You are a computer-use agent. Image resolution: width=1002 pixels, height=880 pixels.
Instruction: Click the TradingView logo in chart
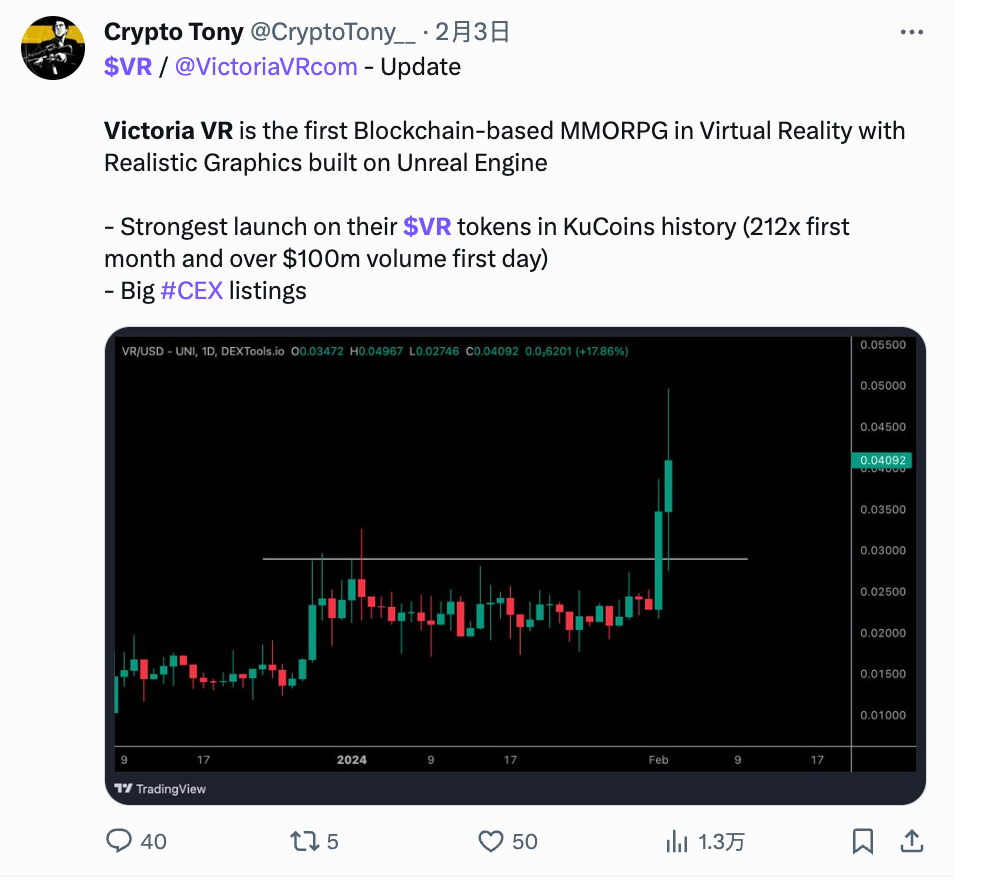[160, 789]
